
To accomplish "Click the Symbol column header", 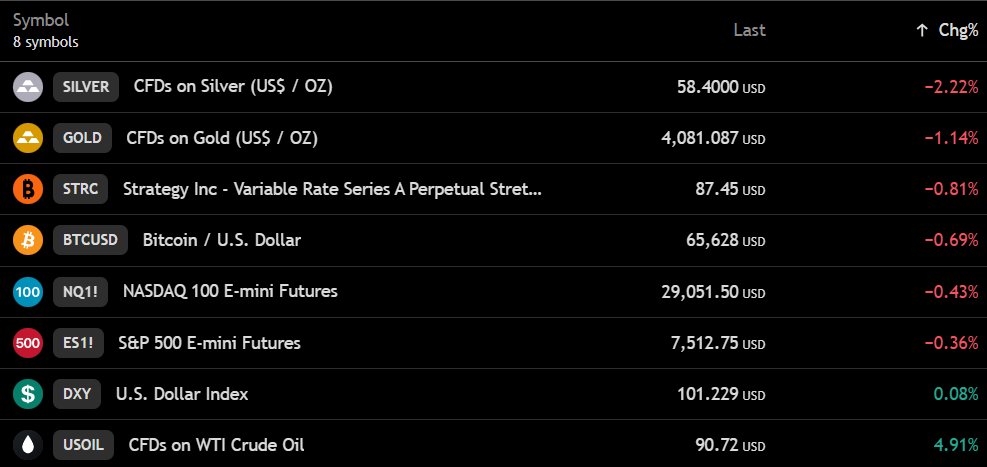I will tap(41, 20).
